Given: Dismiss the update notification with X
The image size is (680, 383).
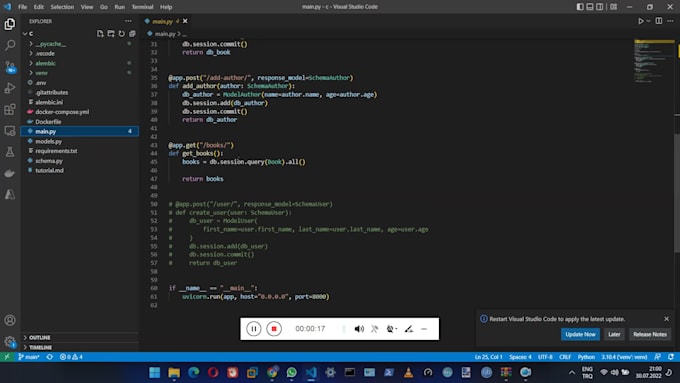Looking at the screenshot, I should tap(667, 319).
